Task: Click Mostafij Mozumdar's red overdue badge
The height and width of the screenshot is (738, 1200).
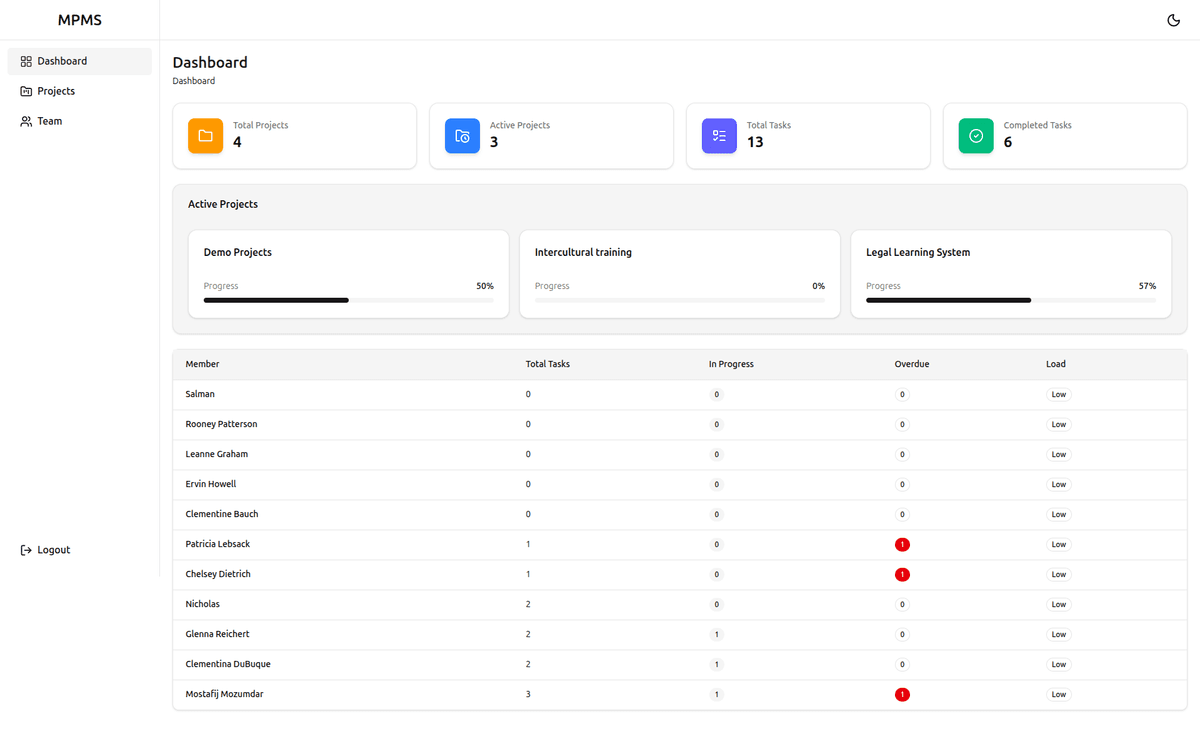Action: [902, 695]
